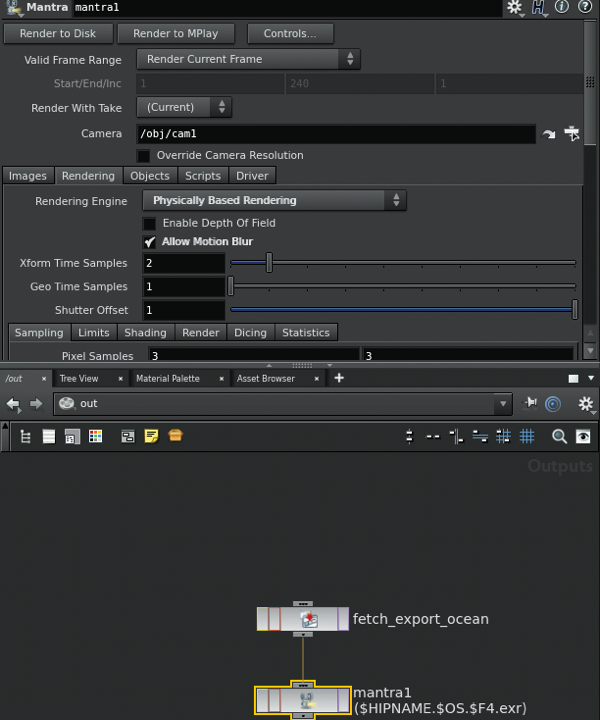Maximize pane with the square icon
Screen dimensions: 600x720
point(573,378)
